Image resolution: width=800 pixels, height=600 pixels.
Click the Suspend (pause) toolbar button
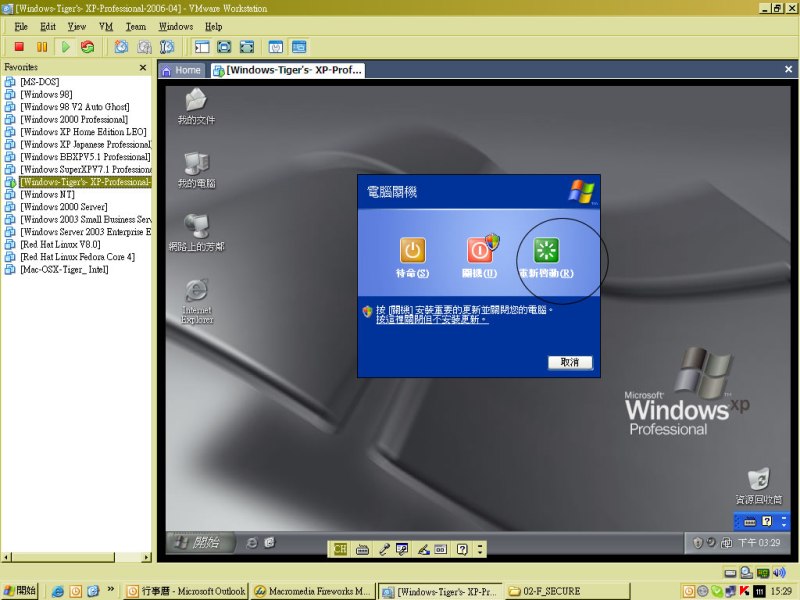click(x=42, y=47)
